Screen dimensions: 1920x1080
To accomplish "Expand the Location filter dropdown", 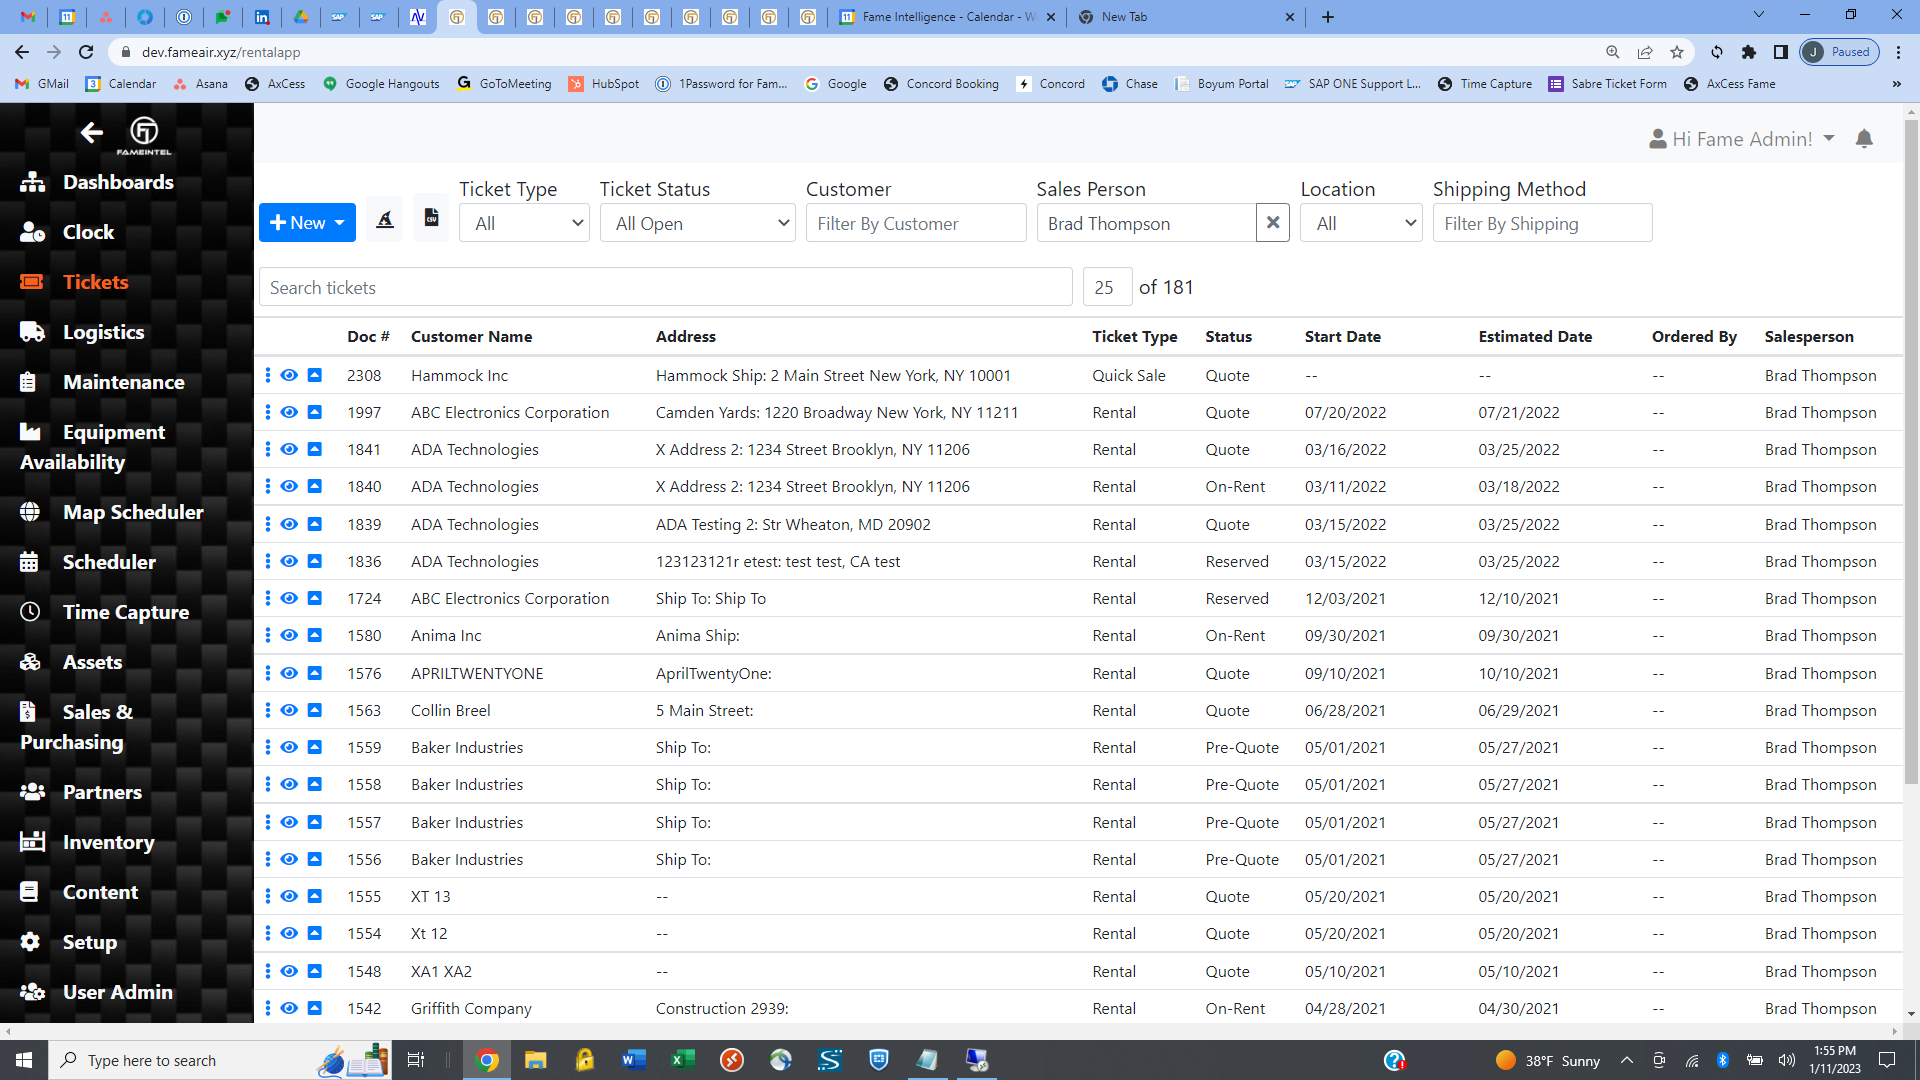I will 1360,223.
